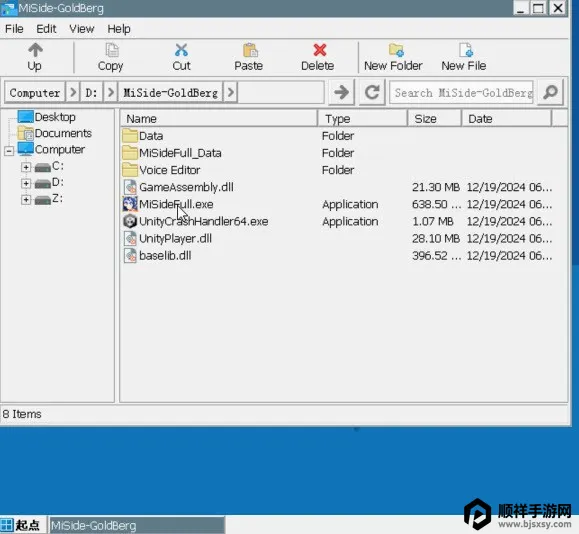Click Application type of MiSideFull.exe row
The image size is (579, 534).
pyautogui.click(x=350, y=204)
